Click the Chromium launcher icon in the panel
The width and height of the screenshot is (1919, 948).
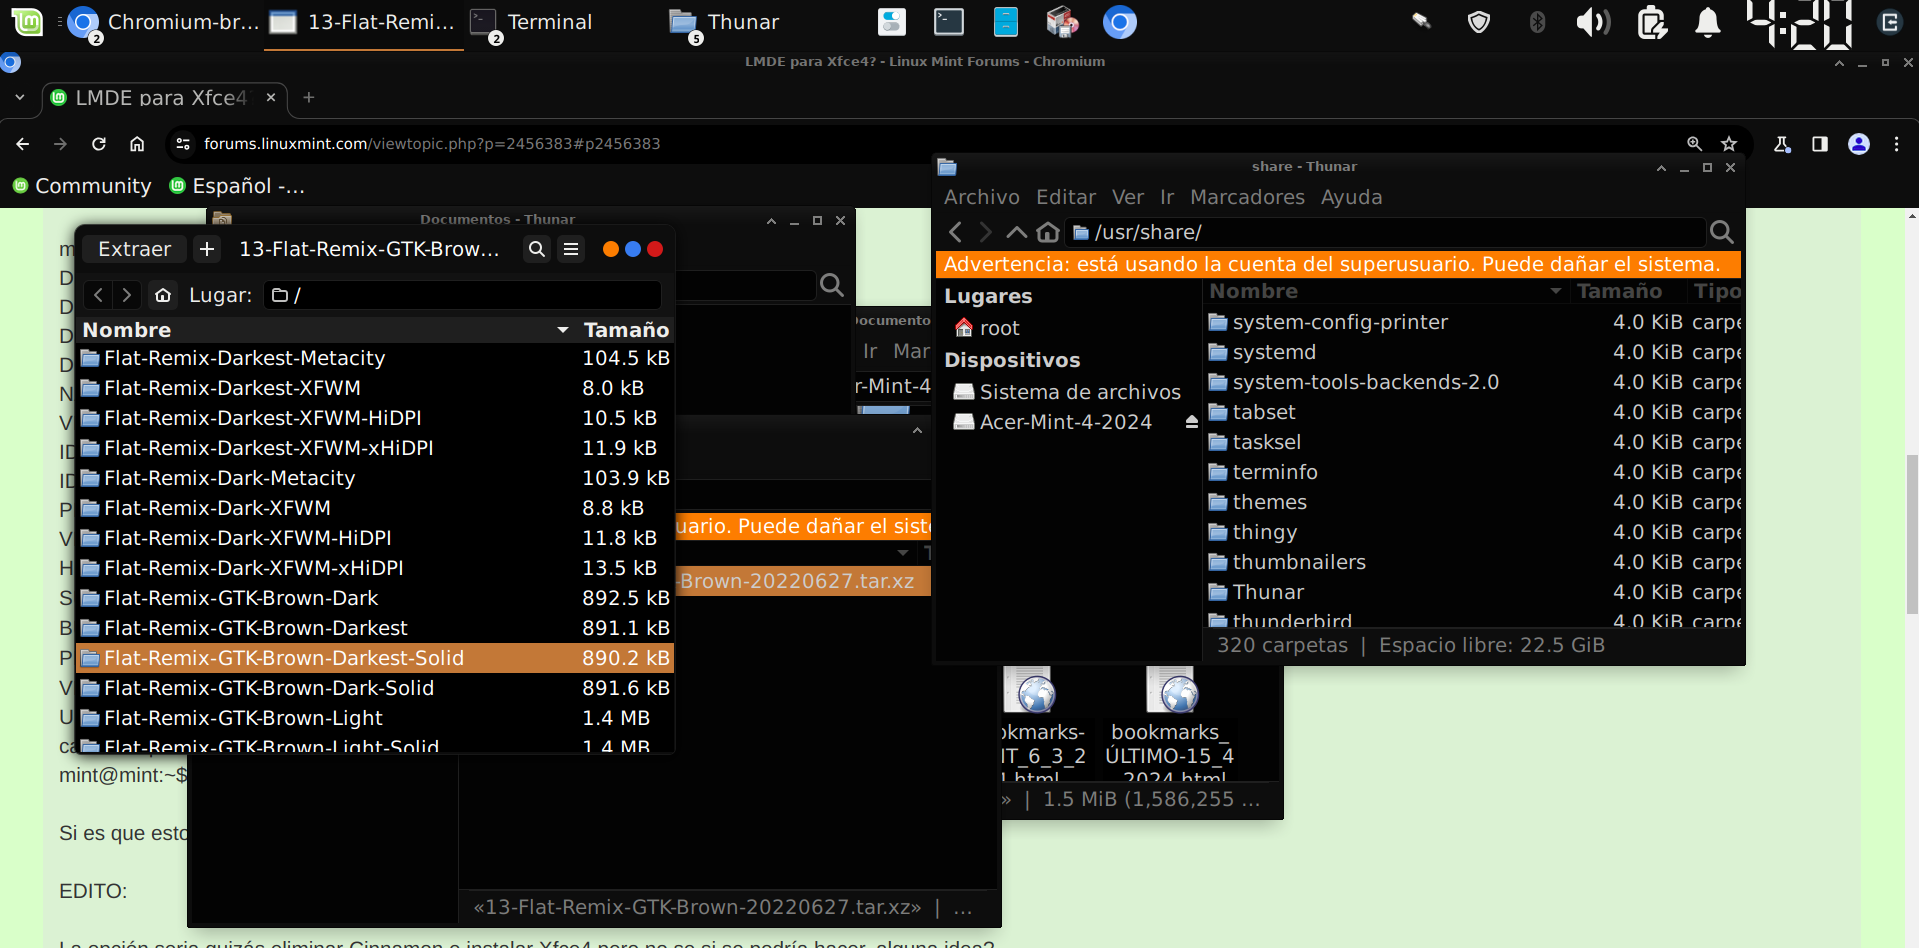pyautogui.click(x=1120, y=22)
